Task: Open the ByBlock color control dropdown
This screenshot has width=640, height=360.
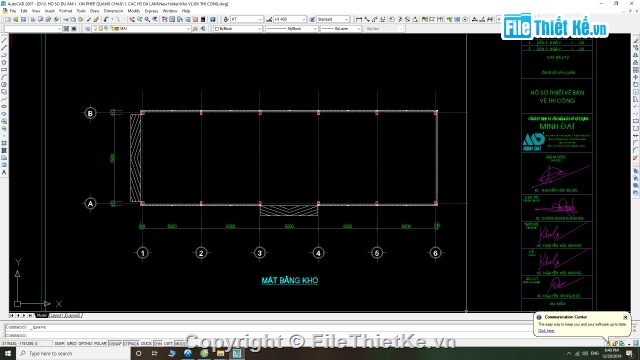Action: [x=238, y=29]
